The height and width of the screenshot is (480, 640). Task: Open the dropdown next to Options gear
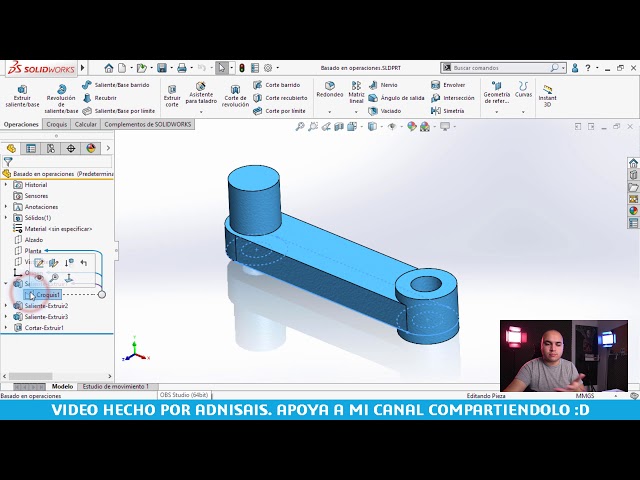(278, 68)
